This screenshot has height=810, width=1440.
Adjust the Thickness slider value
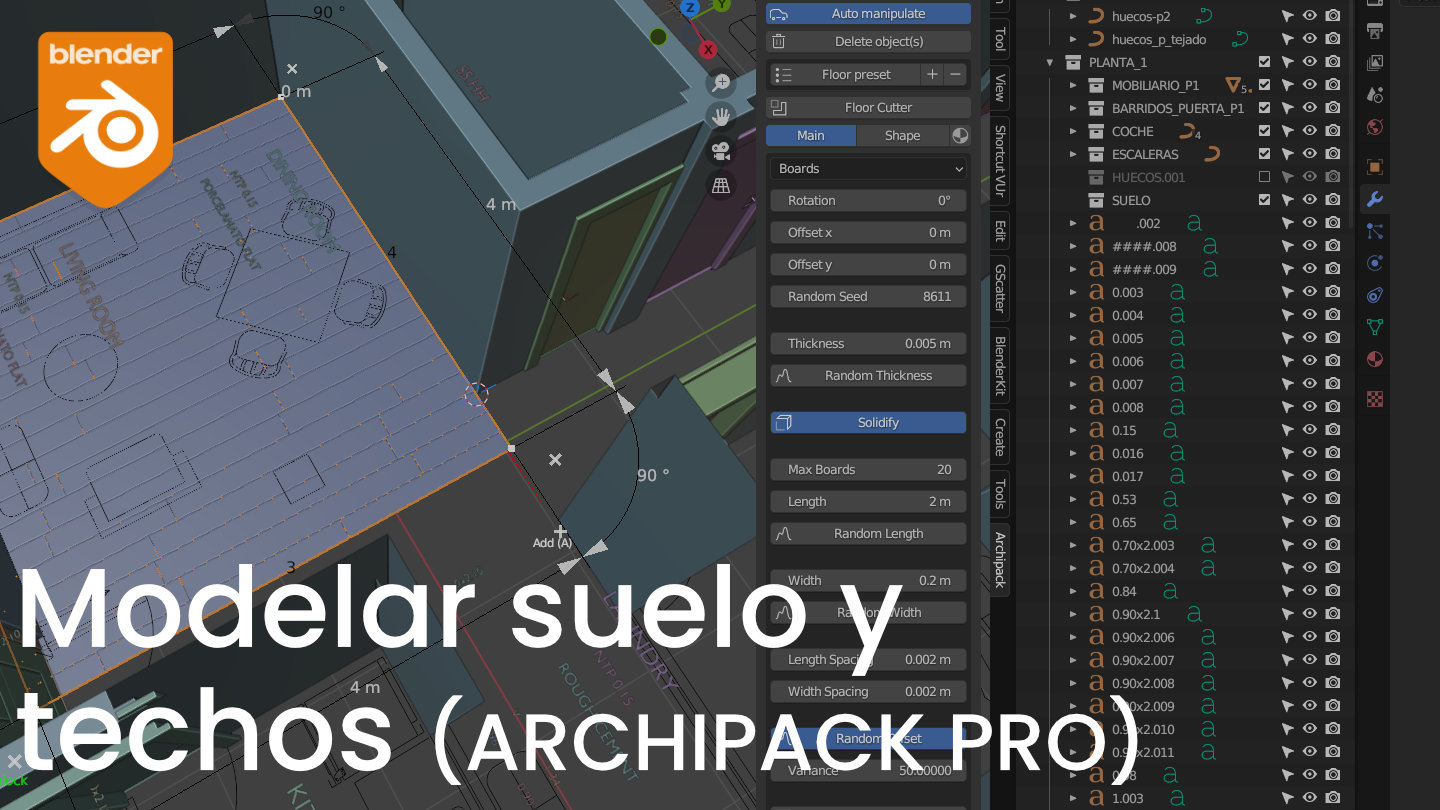point(868,343)
